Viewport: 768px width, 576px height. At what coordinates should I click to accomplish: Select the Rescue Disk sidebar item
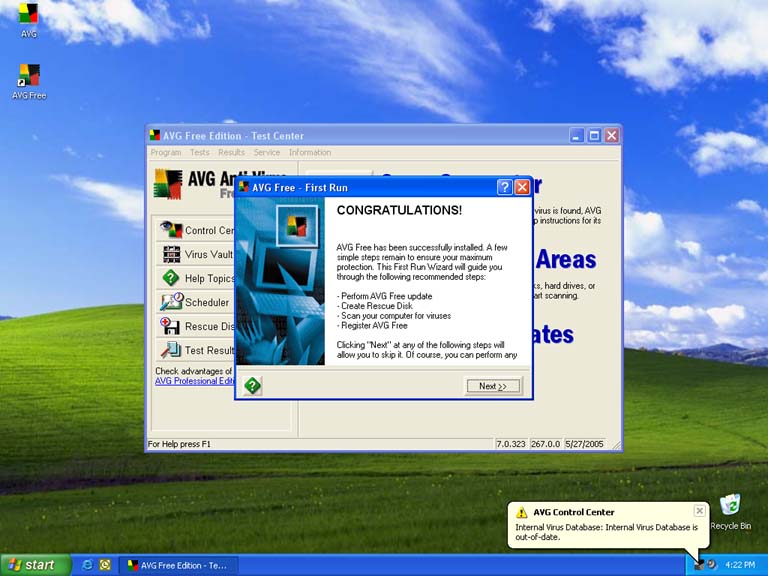click(196, 326)
